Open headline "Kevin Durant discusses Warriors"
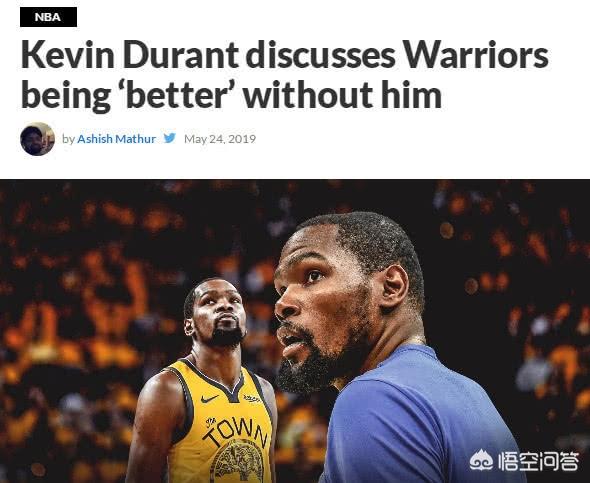This screenshot has height=483, width=590. tap(284, 55)
